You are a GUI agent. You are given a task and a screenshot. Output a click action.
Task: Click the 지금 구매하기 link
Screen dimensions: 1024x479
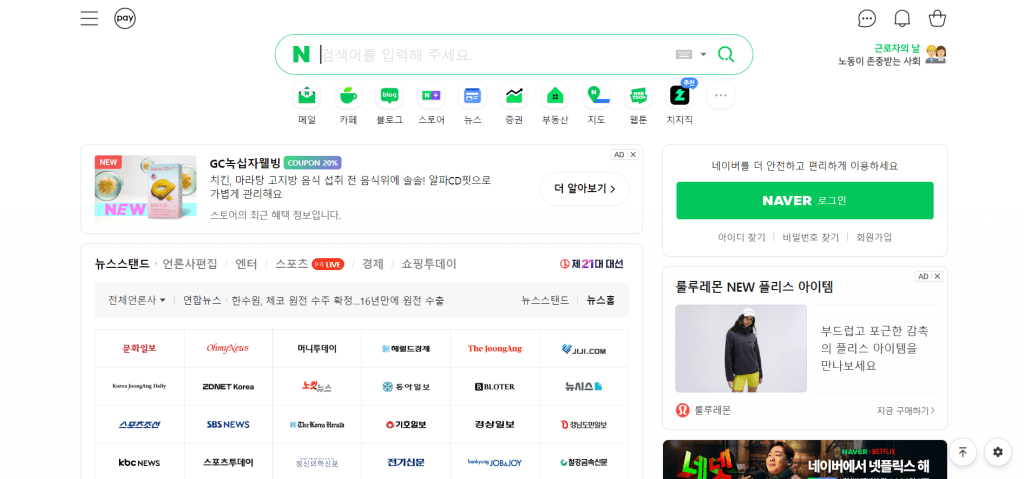[x=906, y=410]
